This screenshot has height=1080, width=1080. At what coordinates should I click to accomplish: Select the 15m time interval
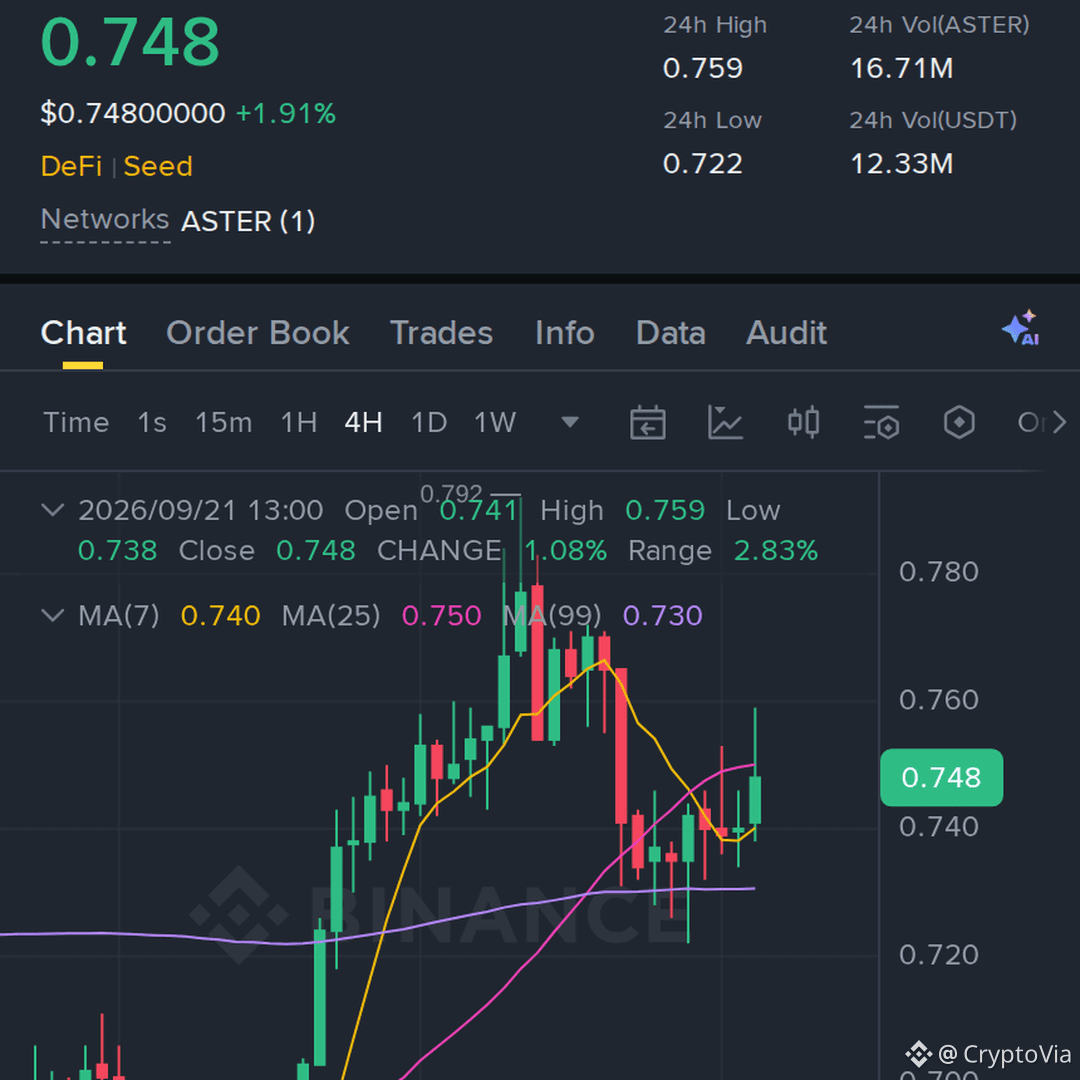pyautogui.click(x=223, y=422)
